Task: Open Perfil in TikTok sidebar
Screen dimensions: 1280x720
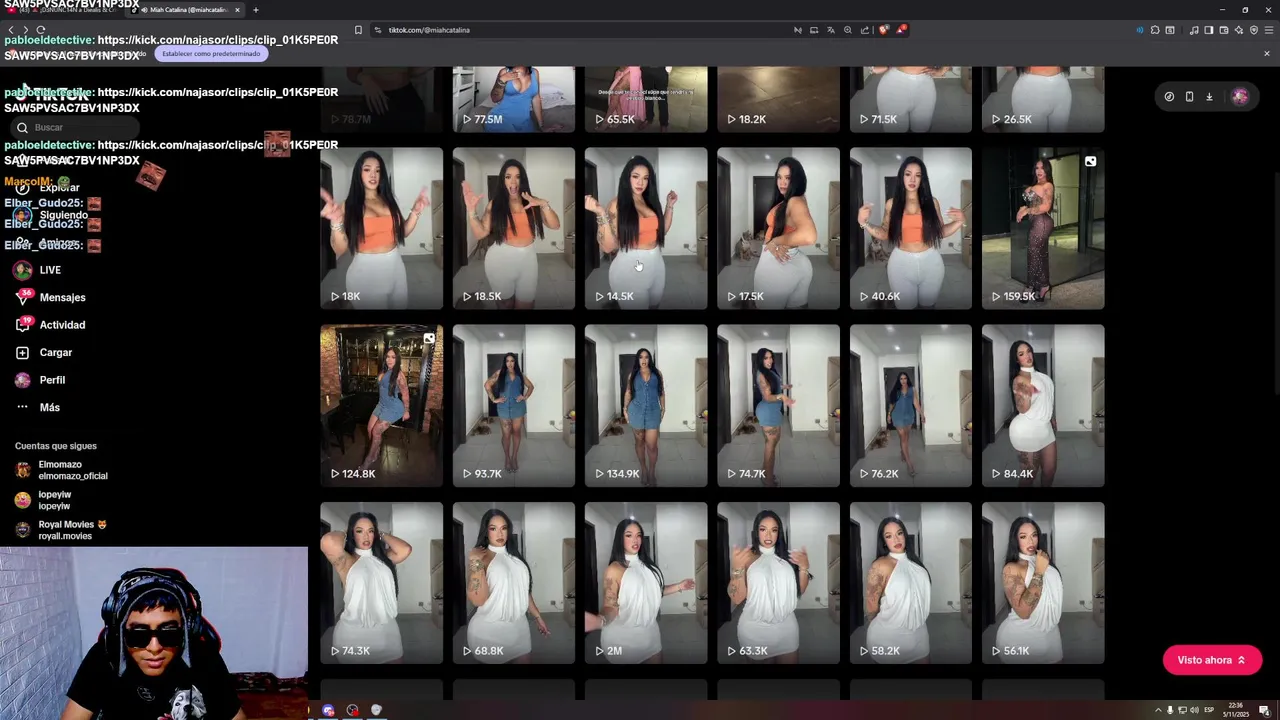Action: click(52, 380)
